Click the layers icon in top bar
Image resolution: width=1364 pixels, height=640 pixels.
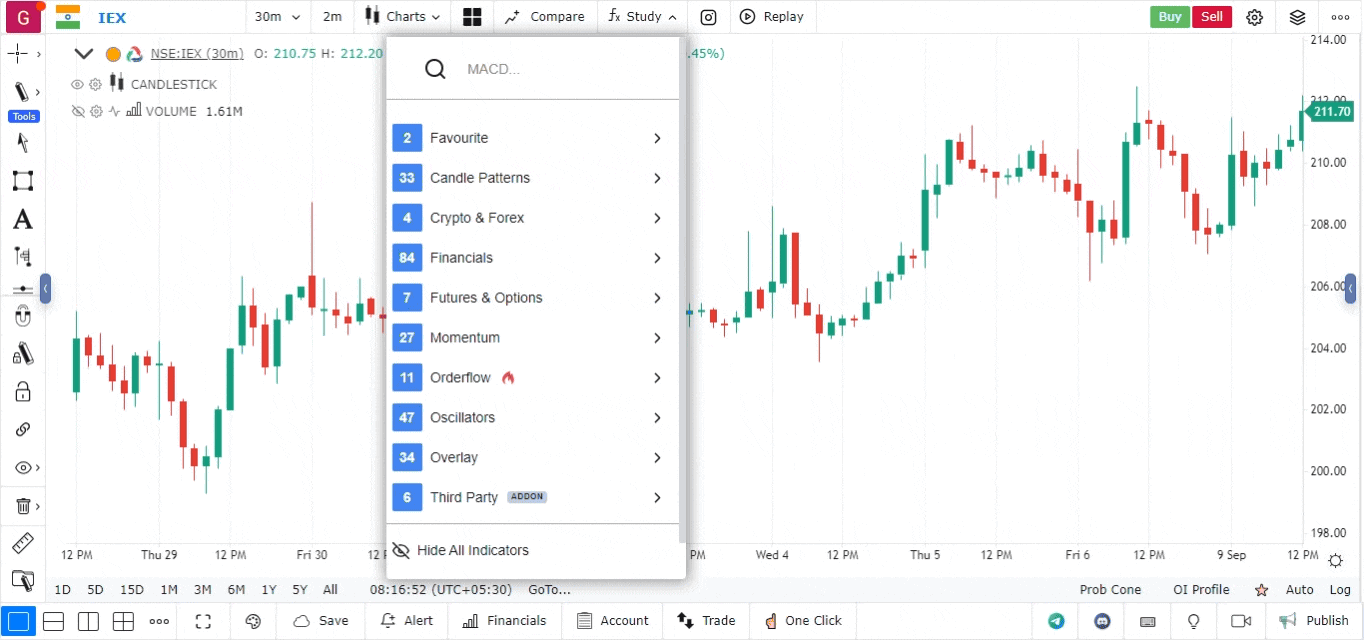[1297, 17]
